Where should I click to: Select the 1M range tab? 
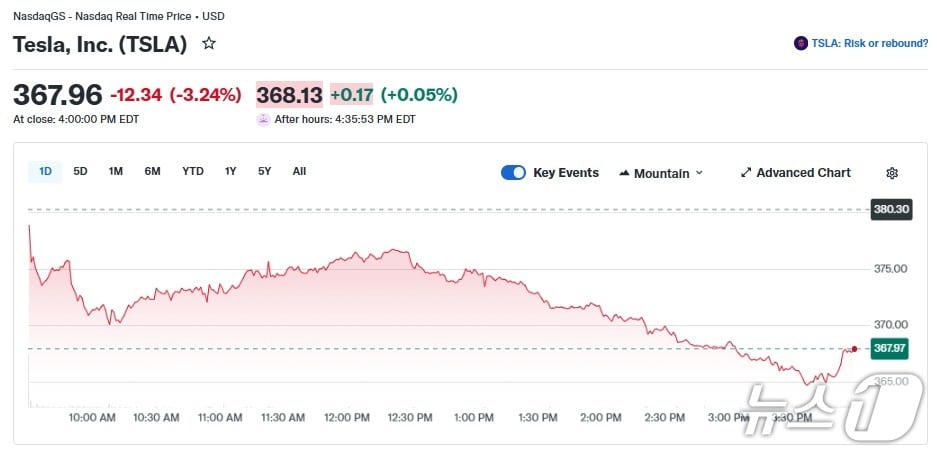(x=116, y=171)
